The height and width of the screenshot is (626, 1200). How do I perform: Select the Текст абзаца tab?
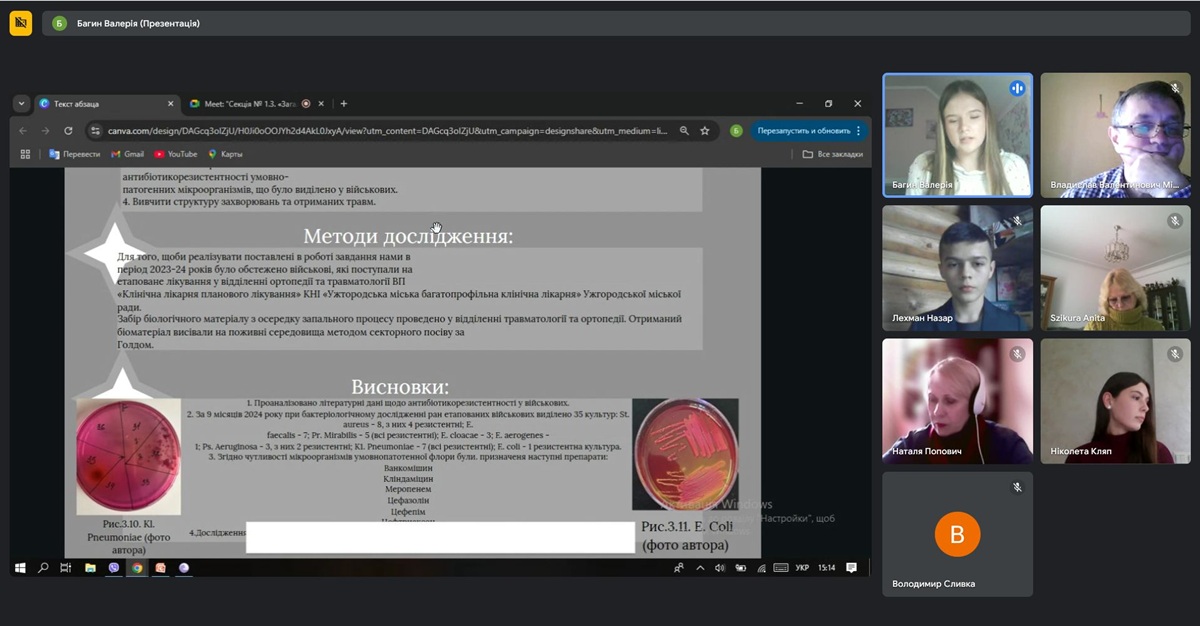click(100, 103)
